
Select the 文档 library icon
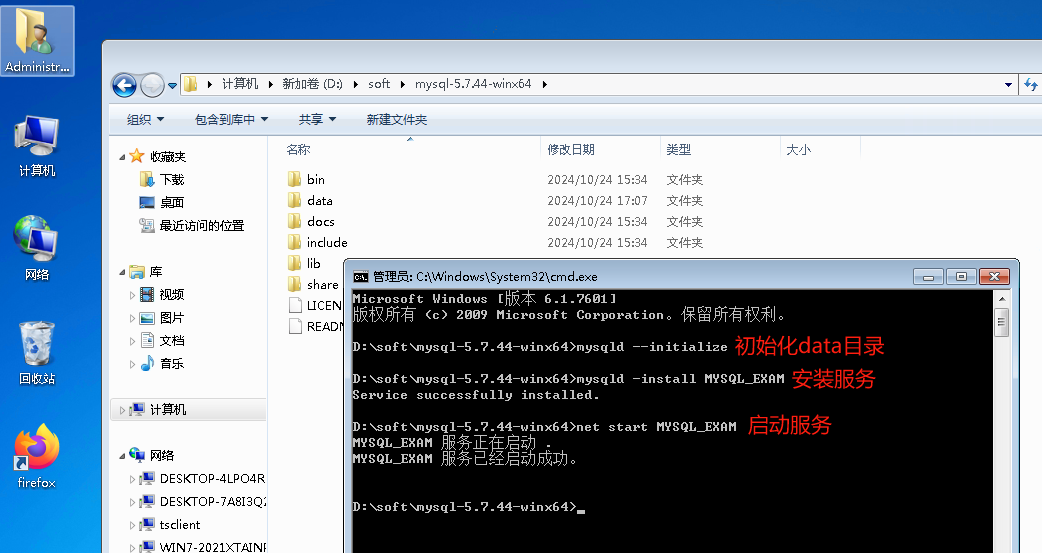coord(147,340)
